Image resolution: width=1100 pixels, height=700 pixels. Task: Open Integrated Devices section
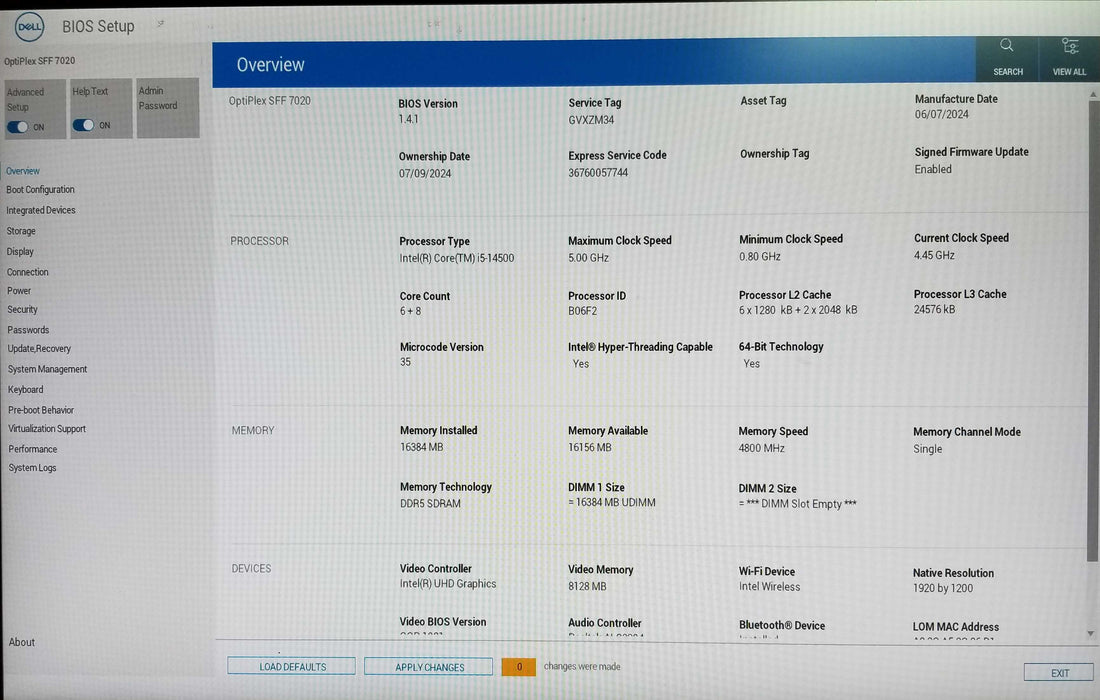pyautogui.click(x=41, y=210)
